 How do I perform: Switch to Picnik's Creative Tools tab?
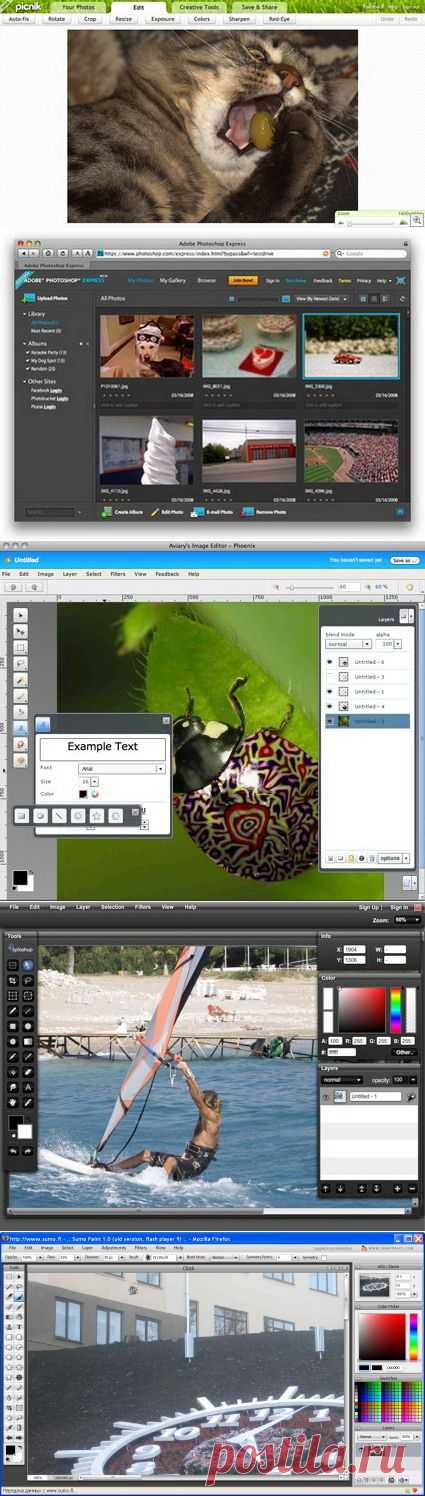coord(197,6)
